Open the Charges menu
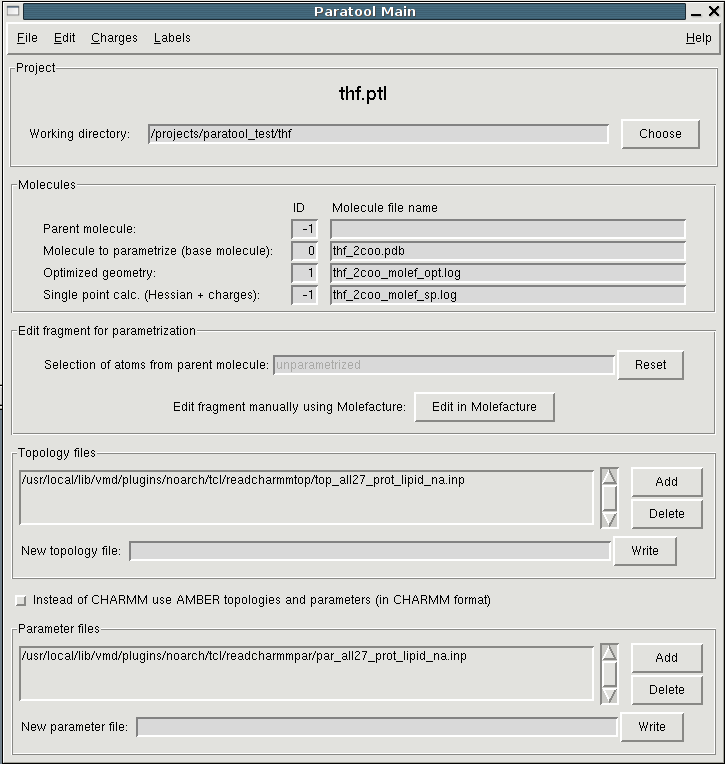The width and height of the screenshot is (725, 764). pyautogui.click(x=114, y=38)
